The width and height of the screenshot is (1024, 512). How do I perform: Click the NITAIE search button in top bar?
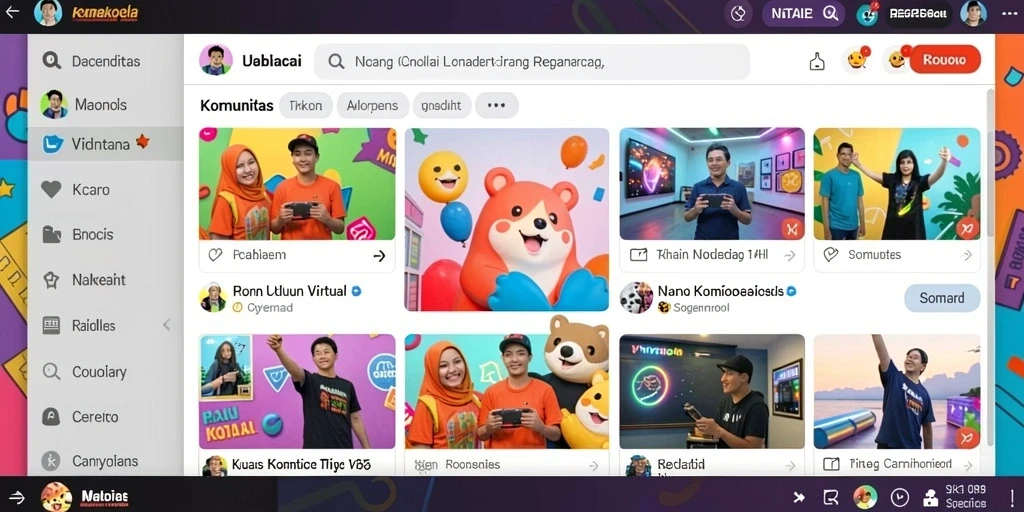click(x=803, y=13)
